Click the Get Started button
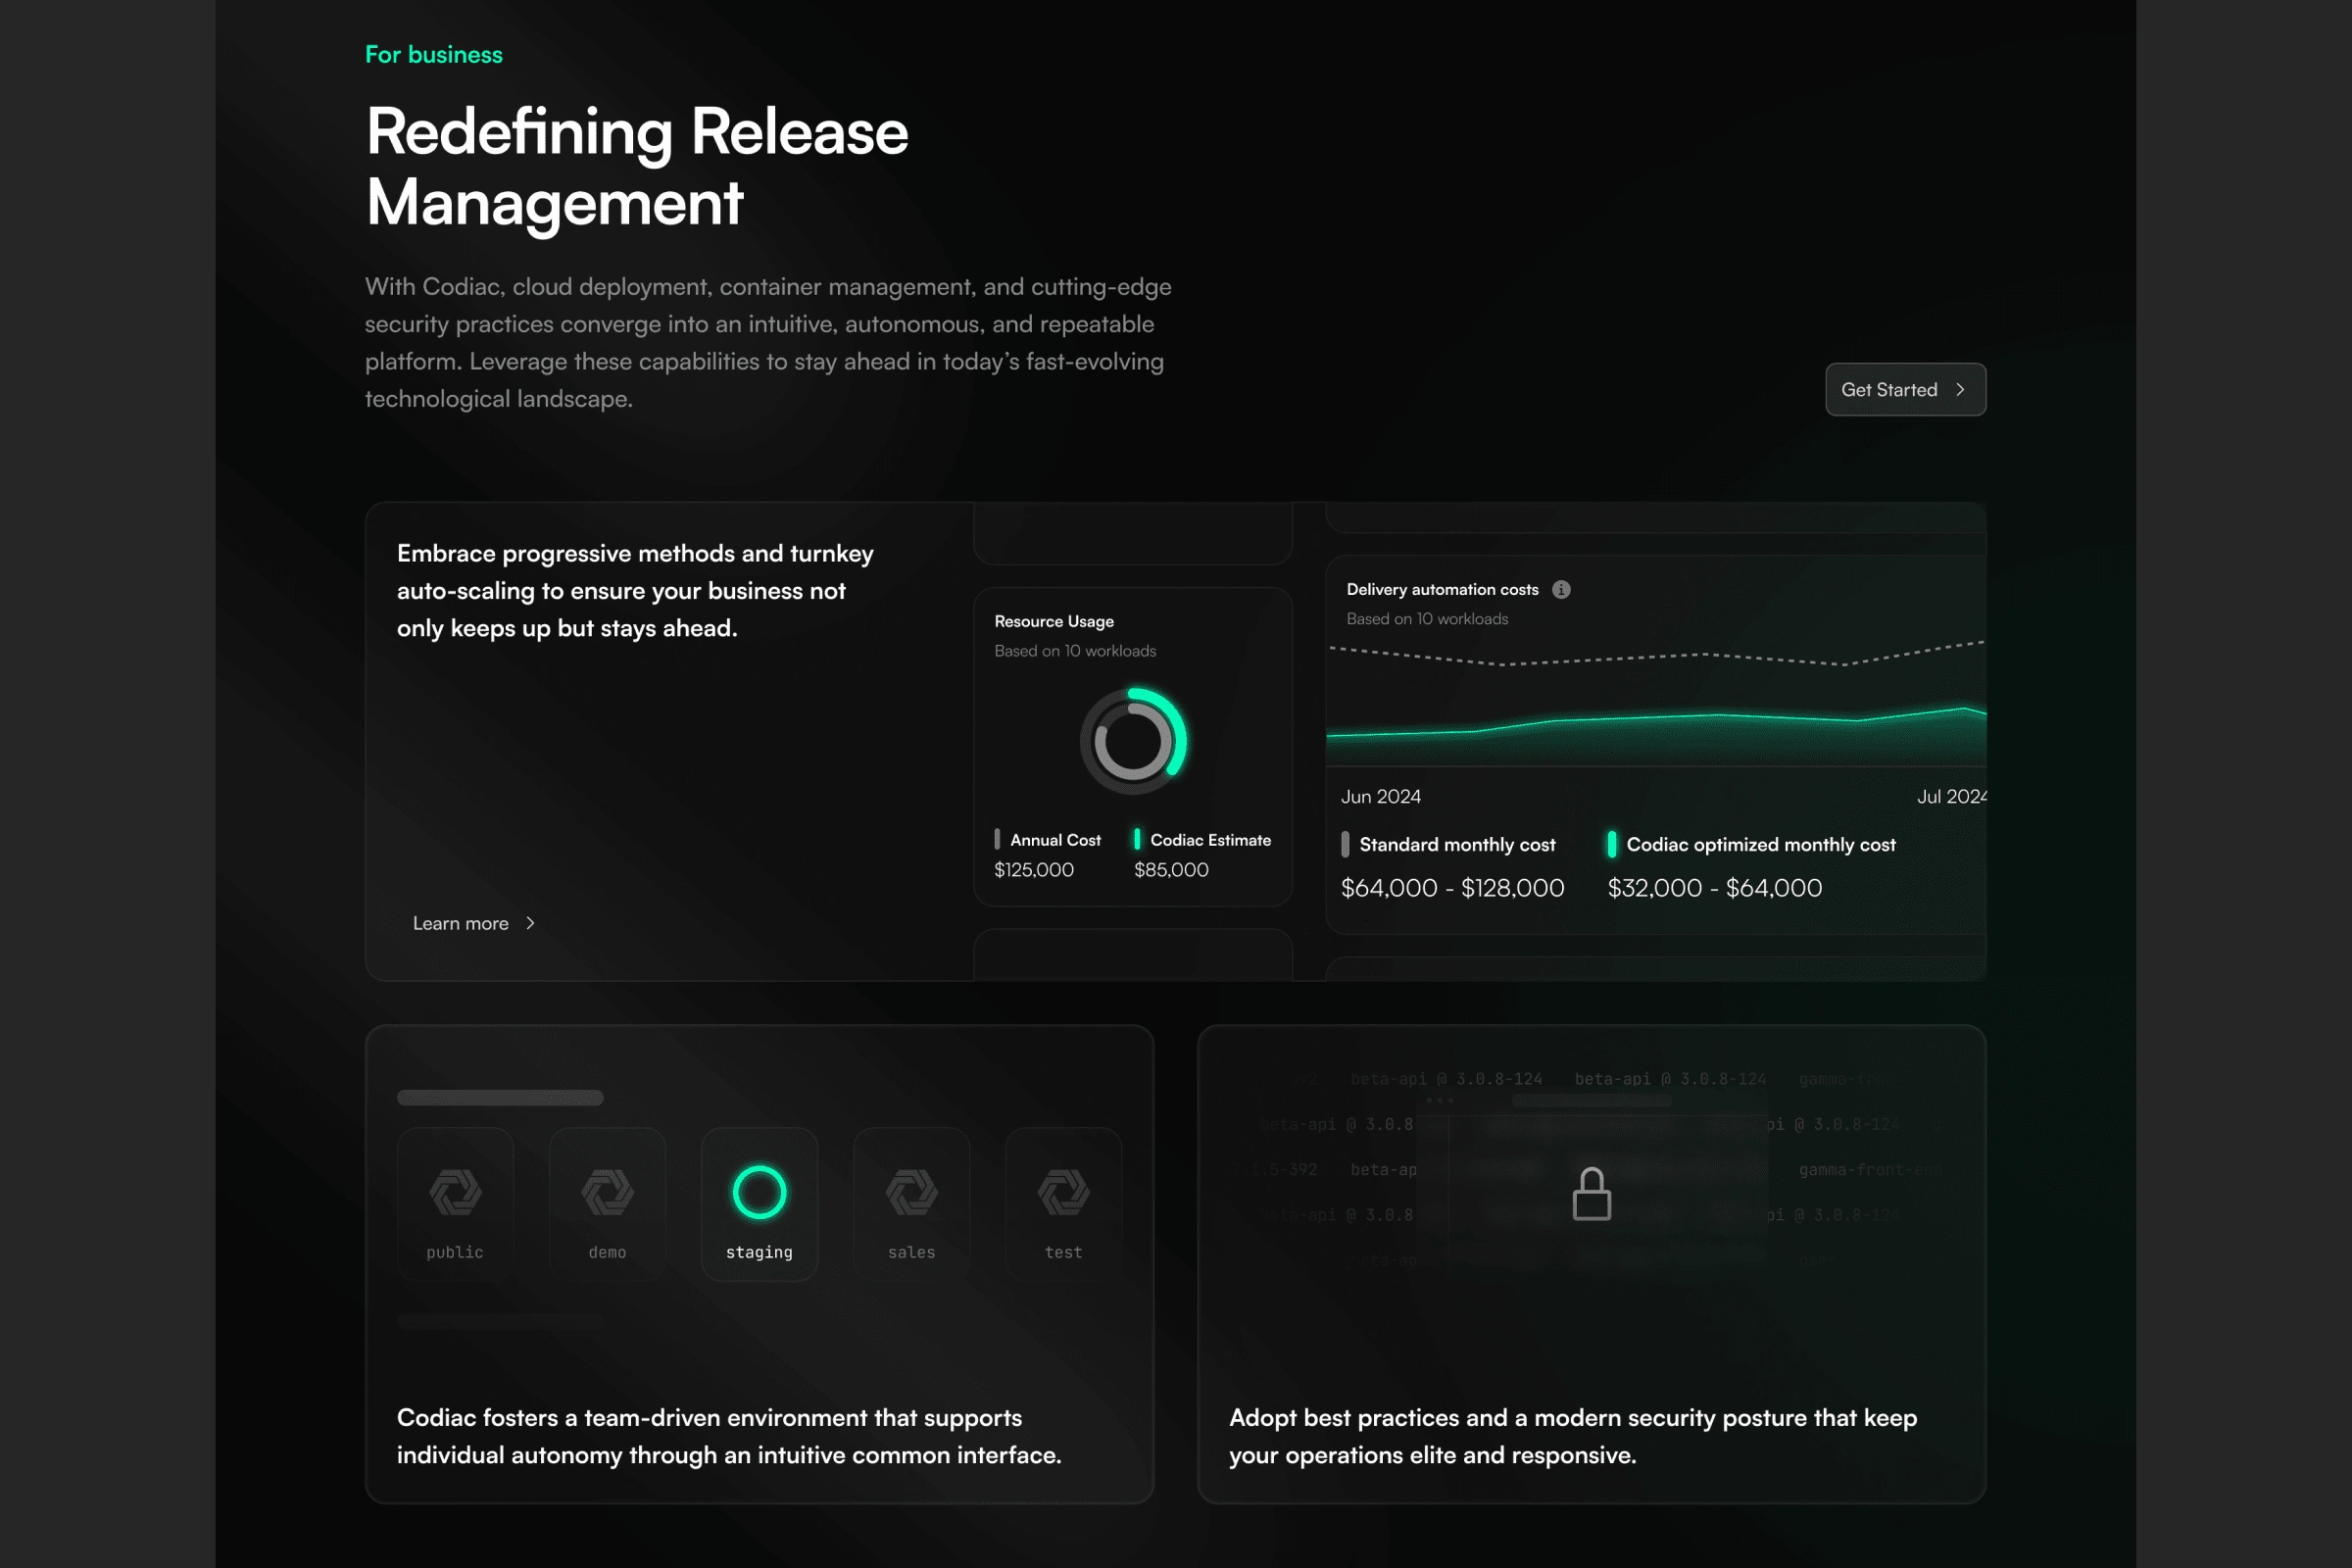This screenshot has height=1568, width=2352. (x=1905, y=389)
